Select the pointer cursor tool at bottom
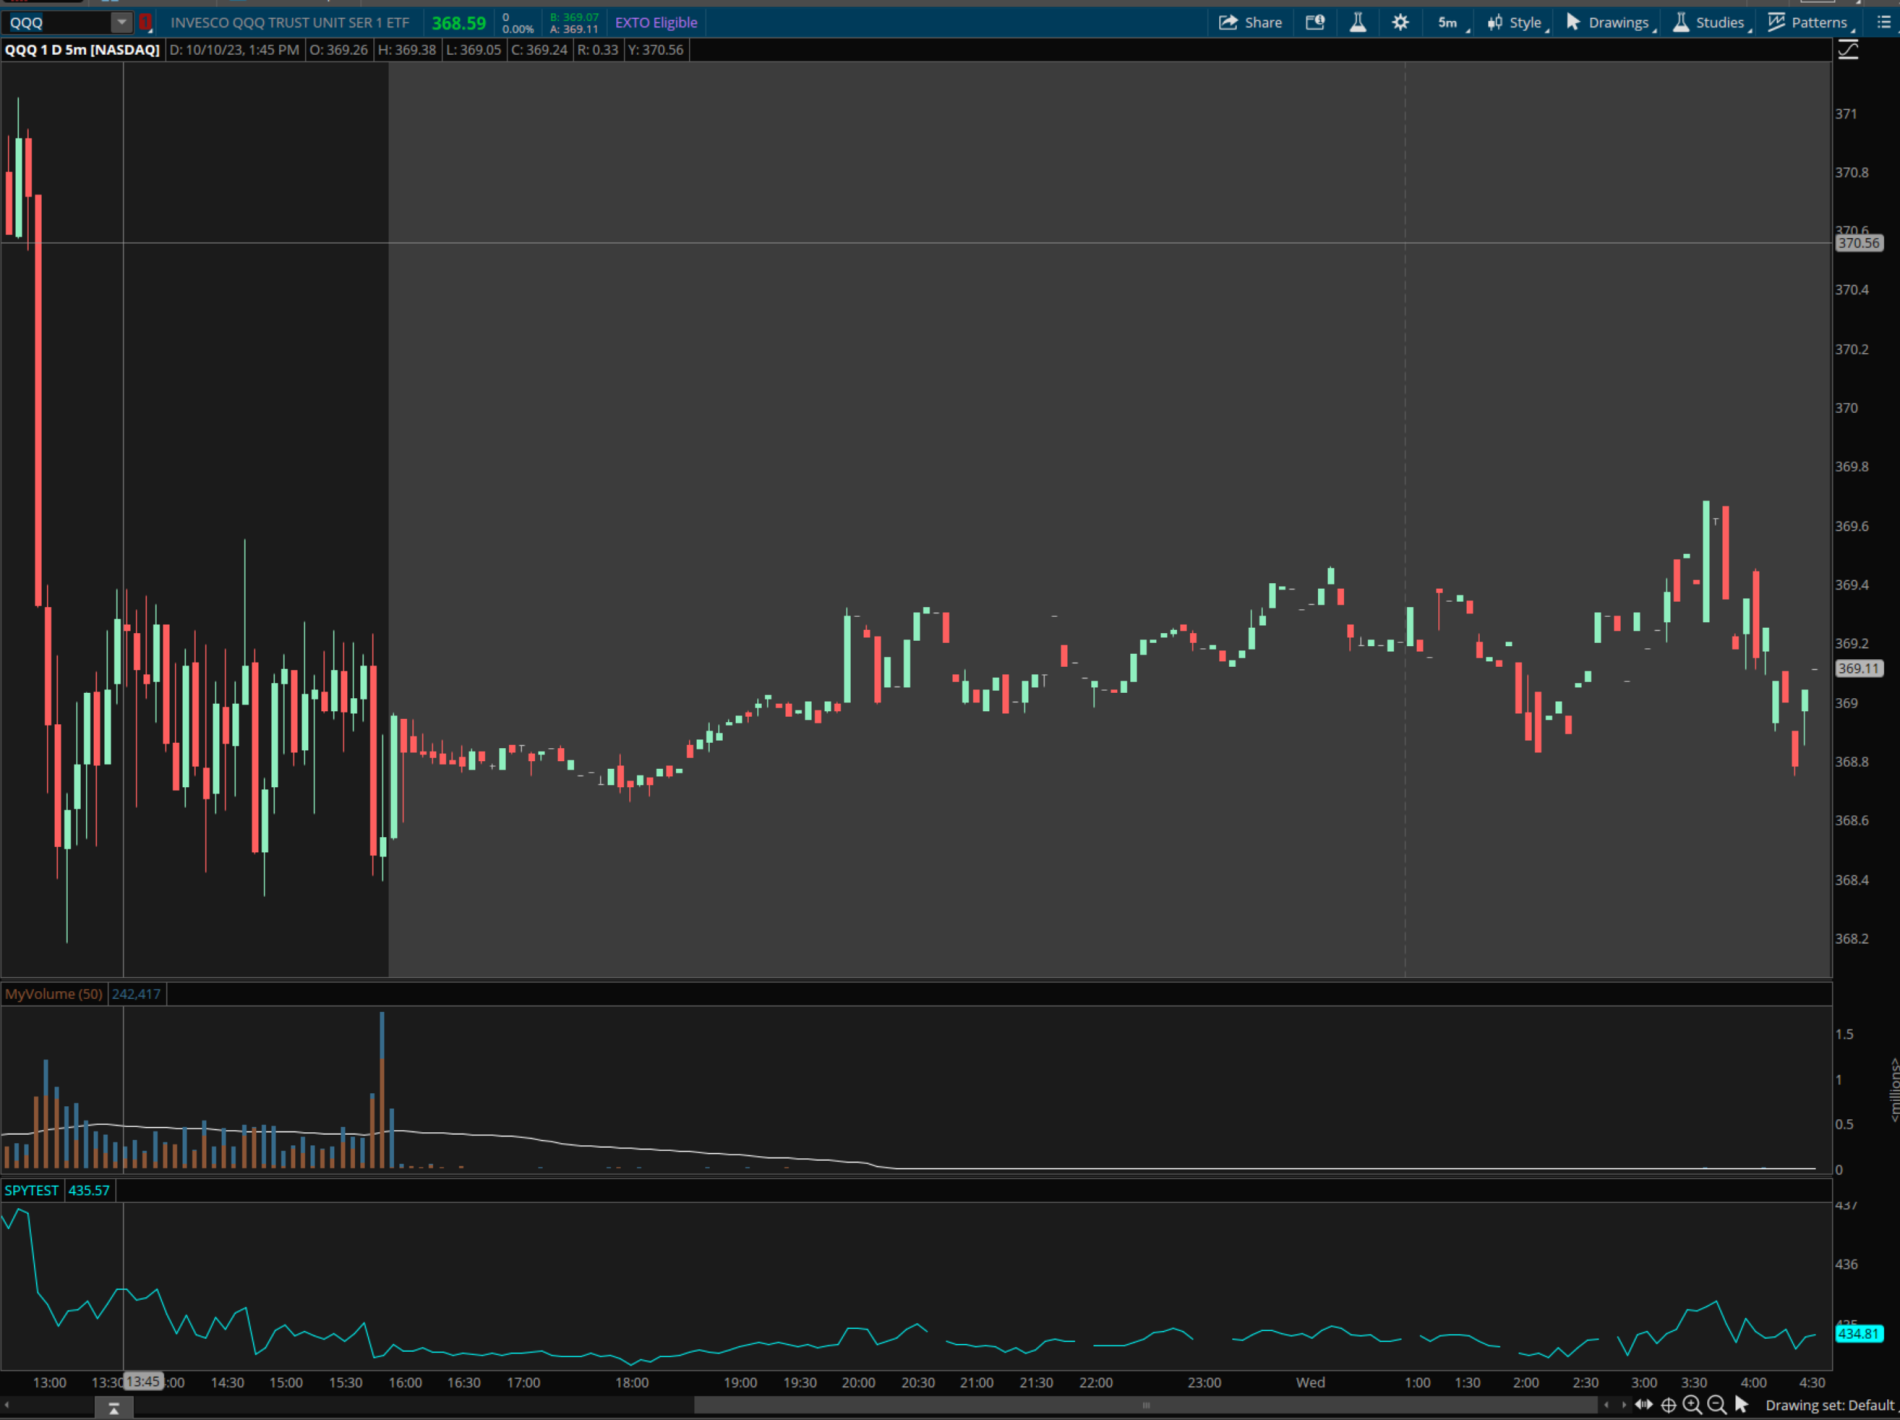 (1741, 1405)
